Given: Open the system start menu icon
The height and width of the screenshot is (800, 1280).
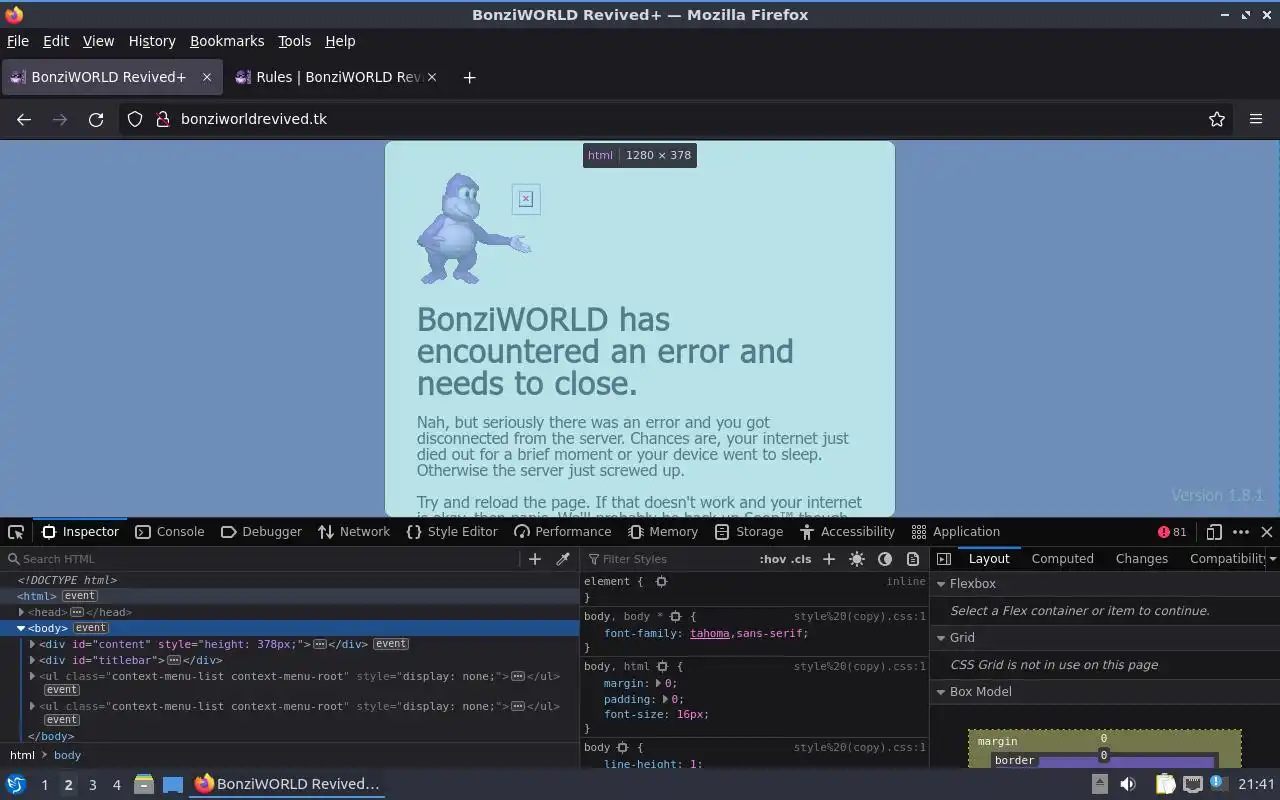Looking at the screenshot, I should [16, 784].
